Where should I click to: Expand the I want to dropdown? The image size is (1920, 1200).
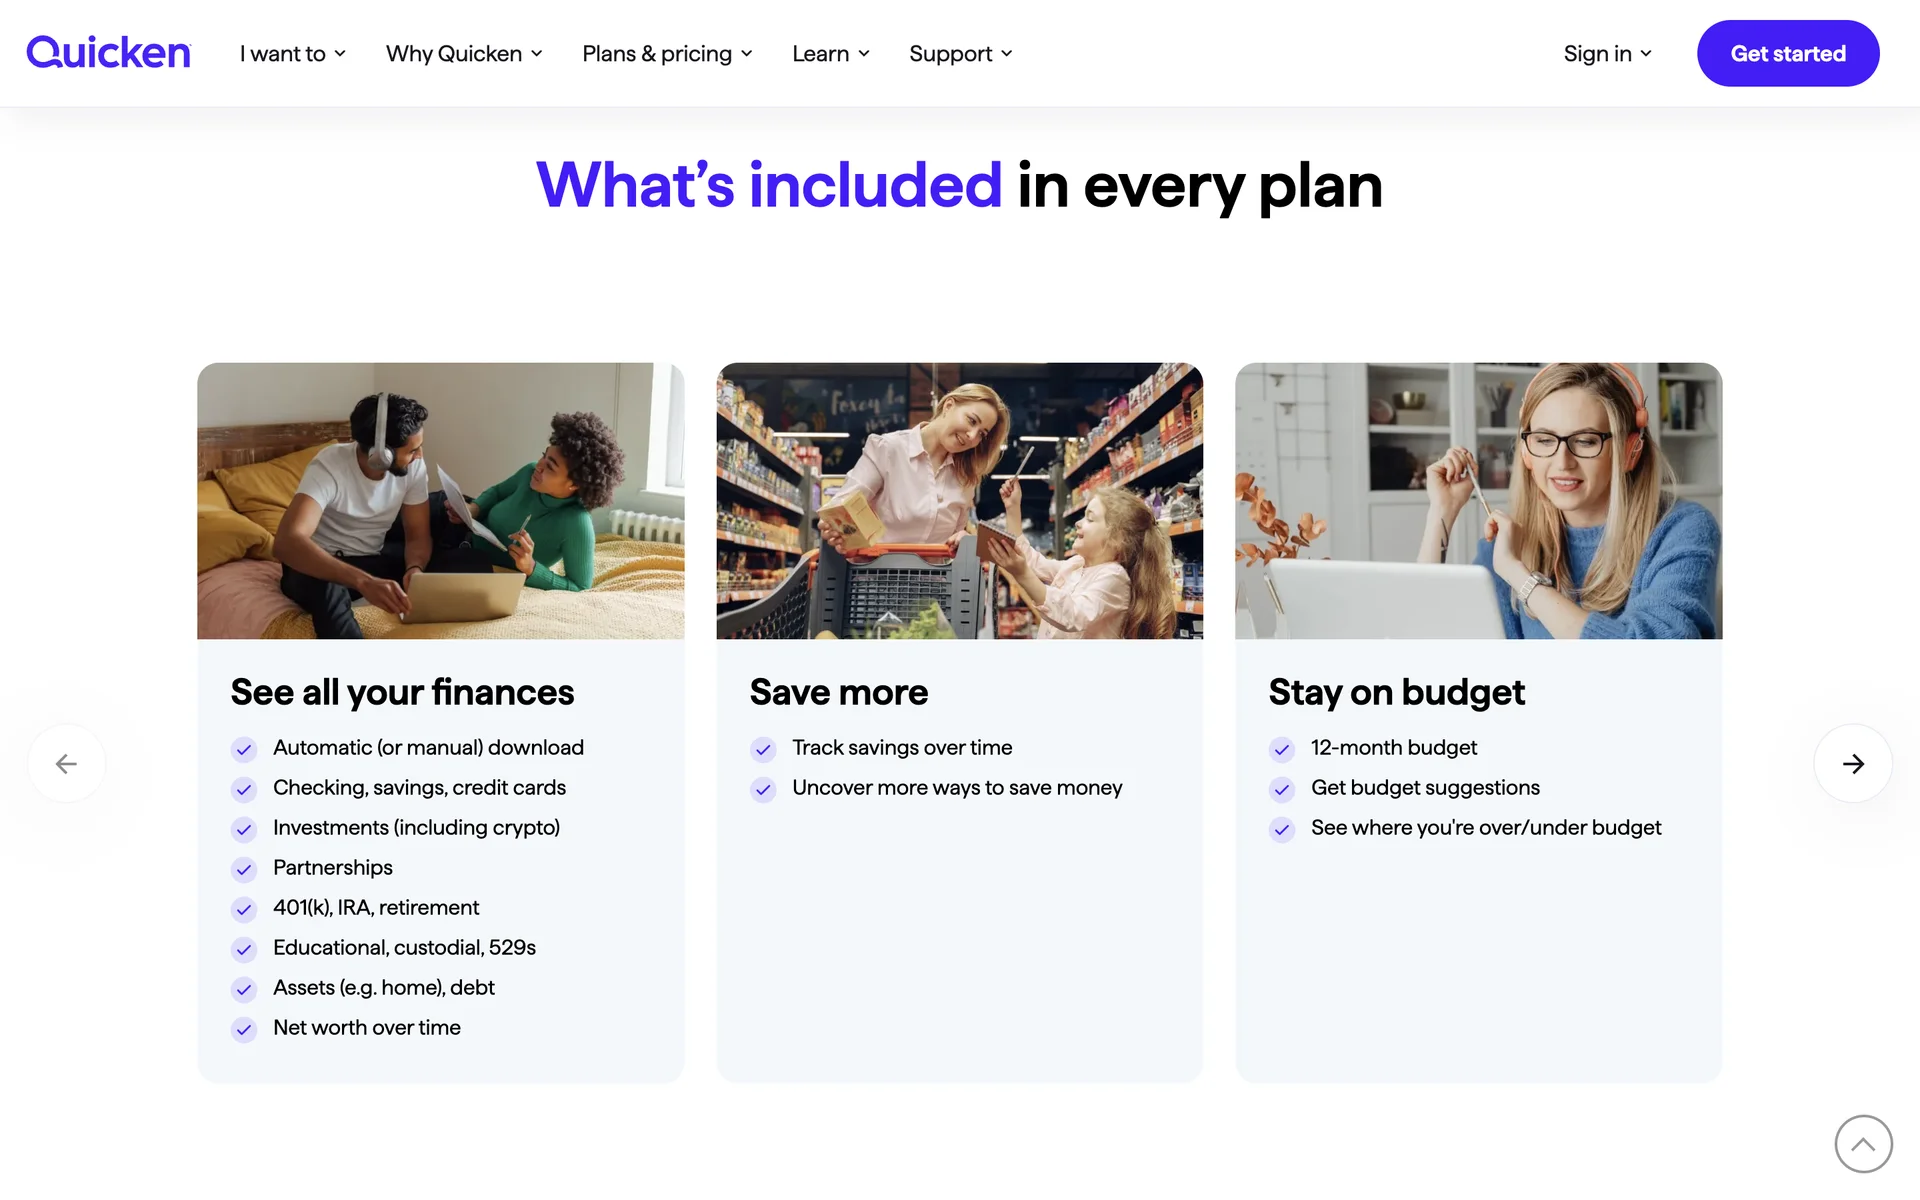[x=293, y=54]
